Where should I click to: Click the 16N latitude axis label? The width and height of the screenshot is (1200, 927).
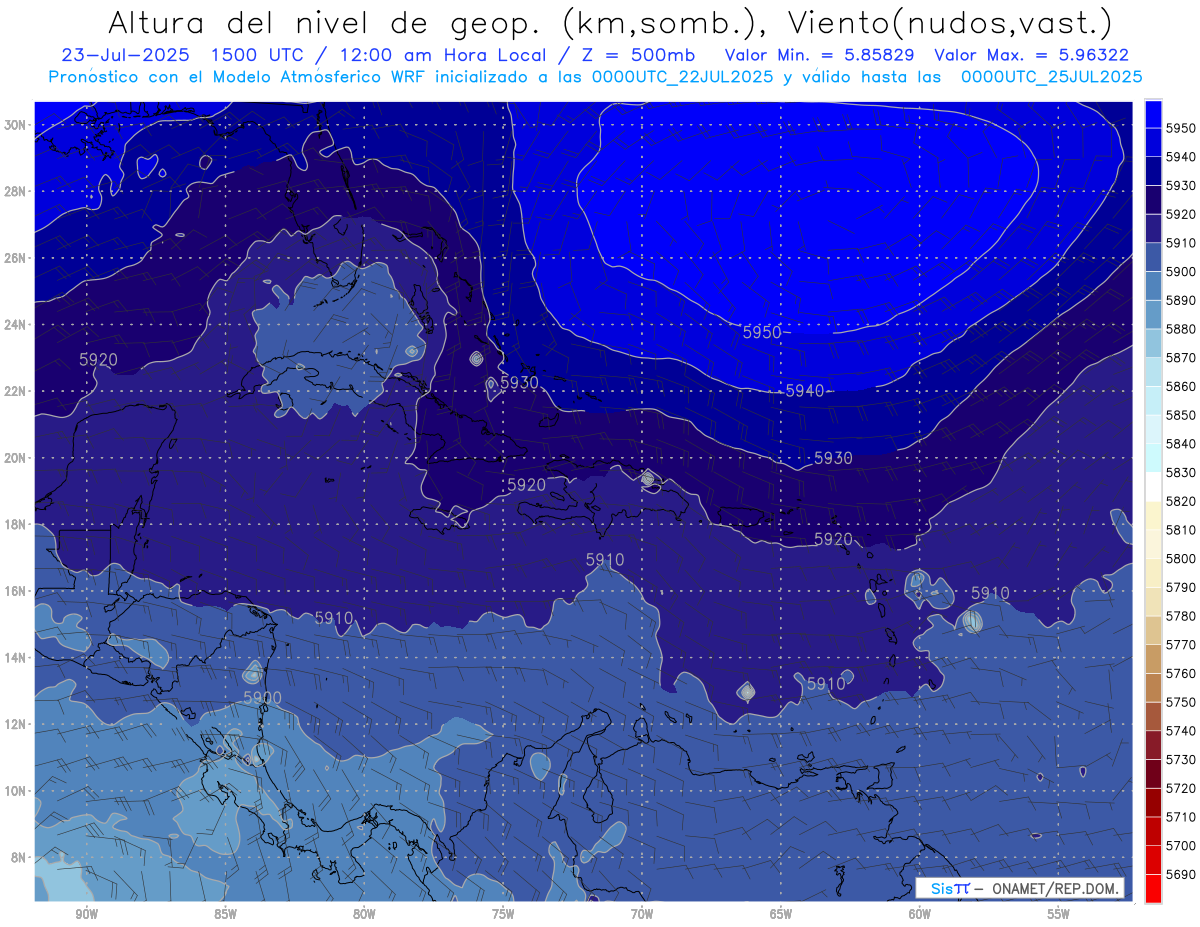click(15, 591)
